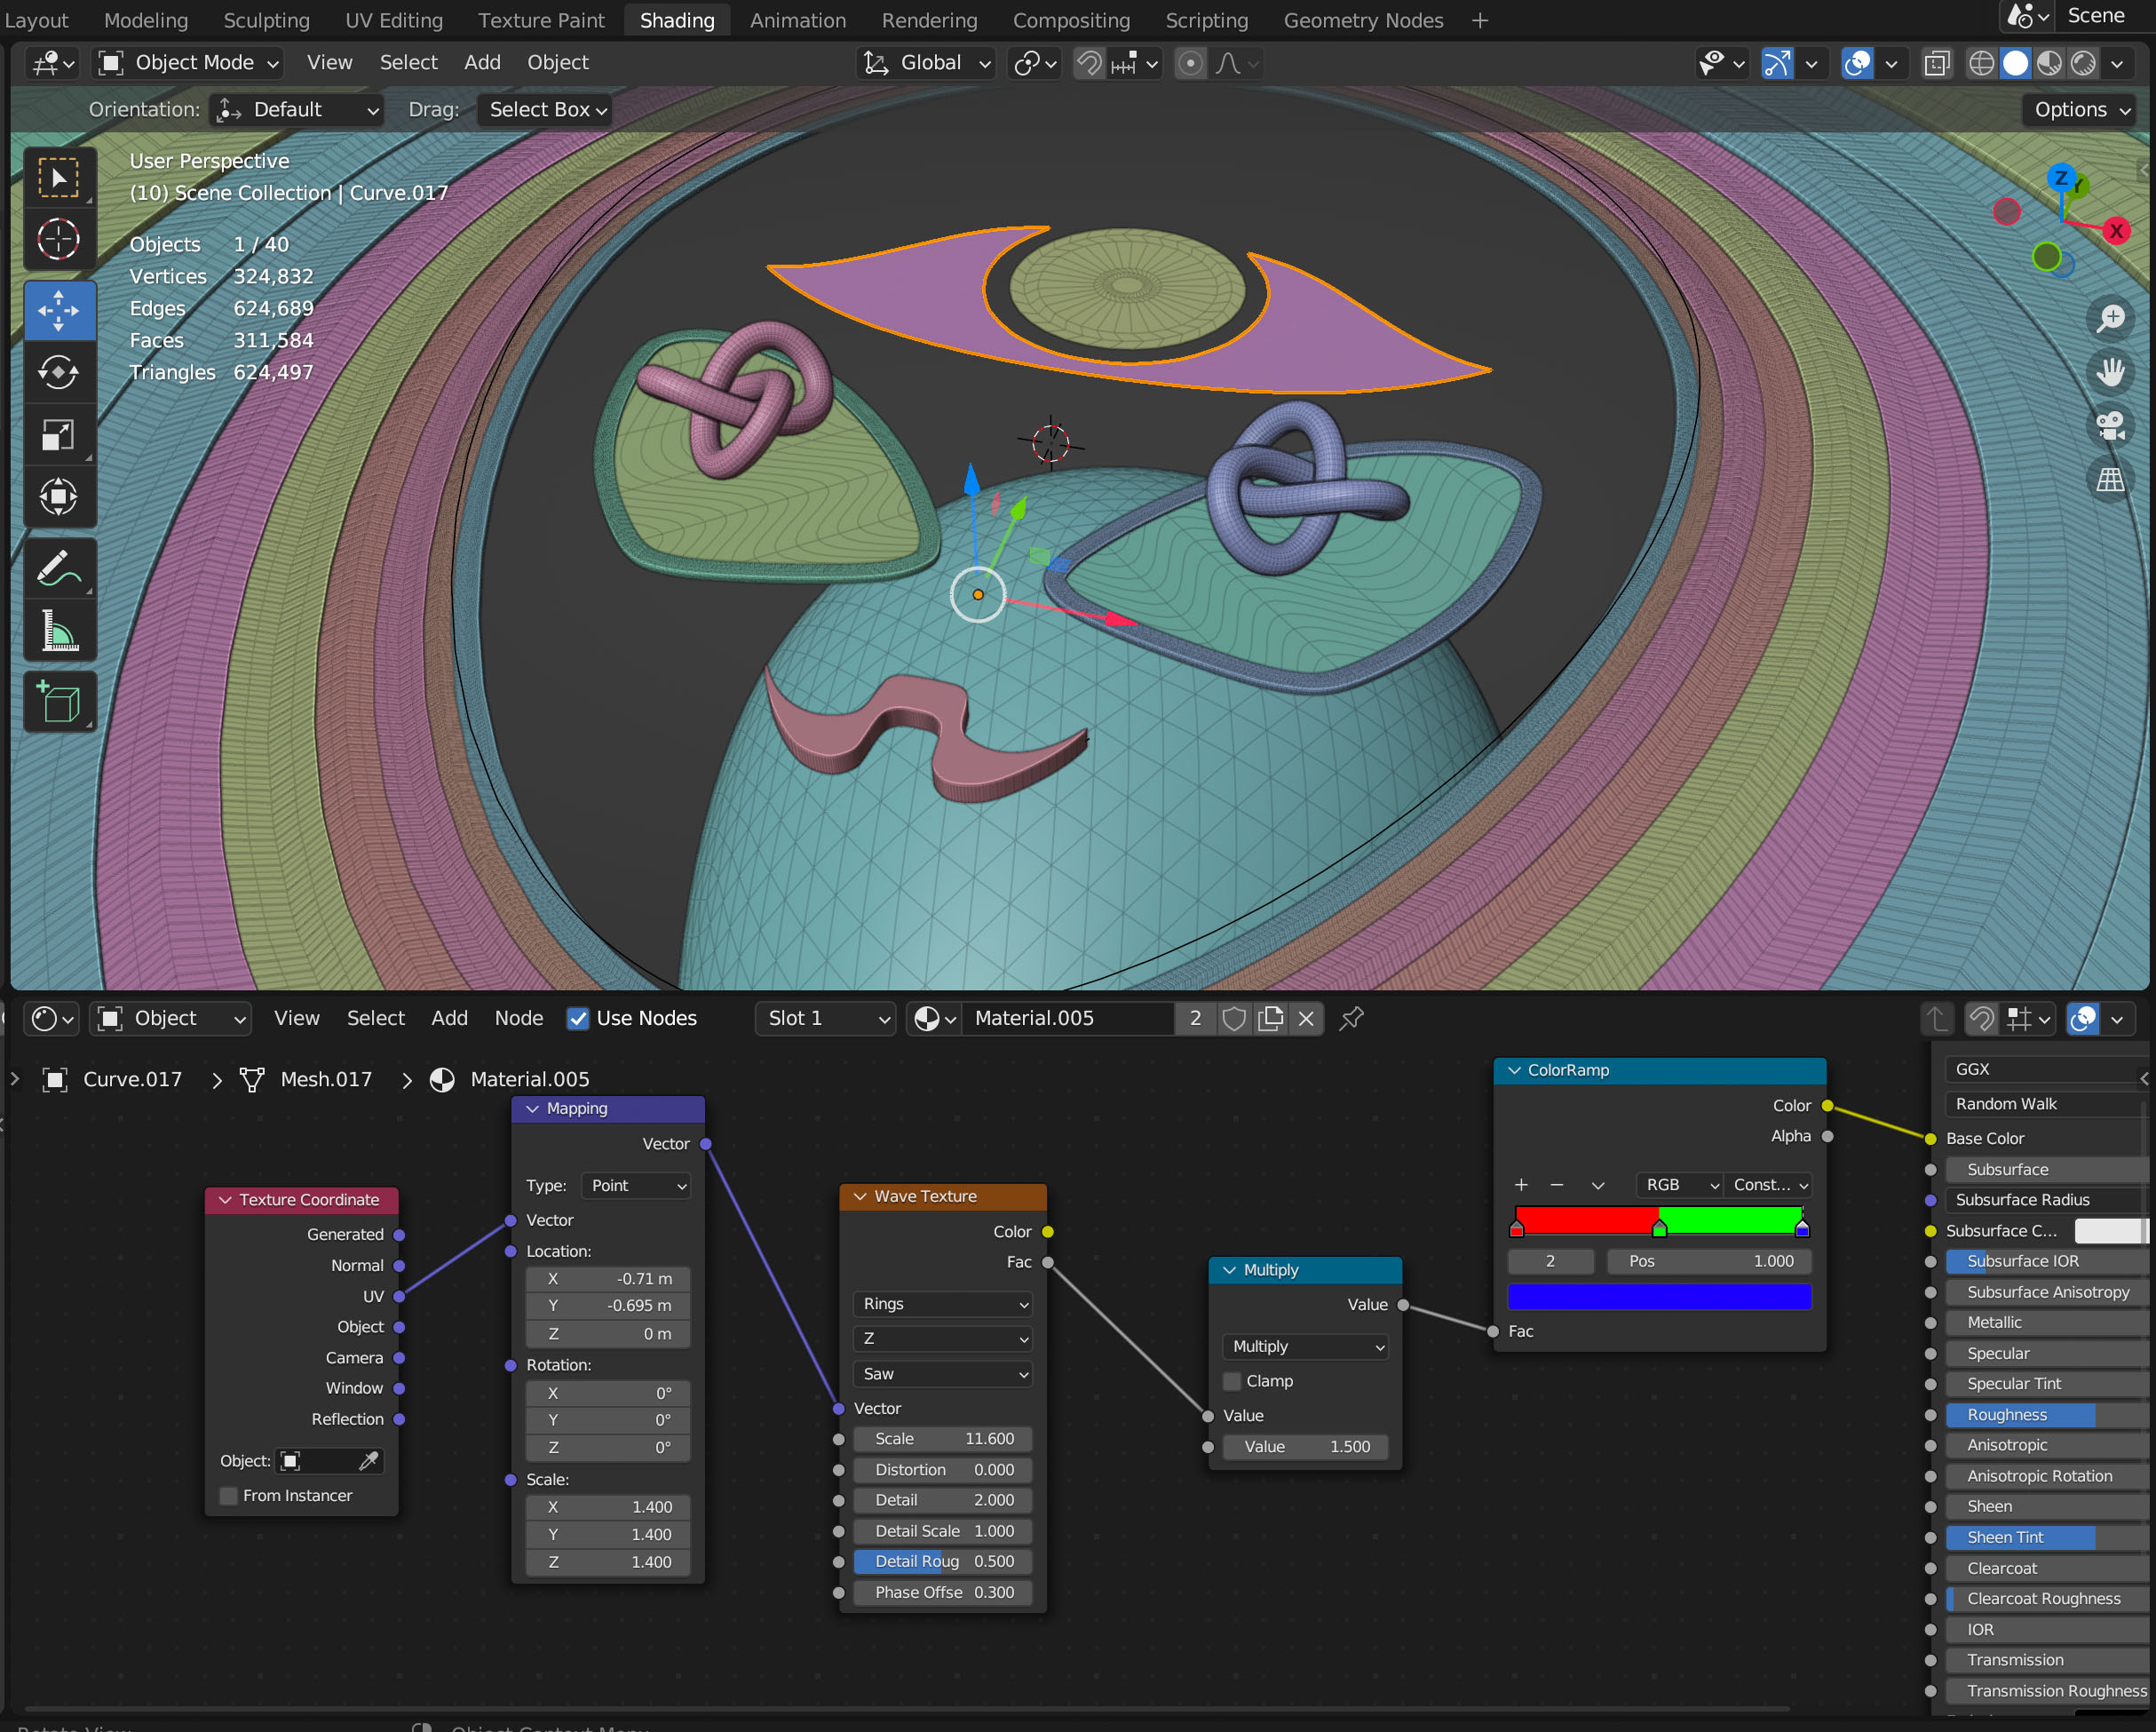This screenshot has height=1732, width=2156.
Task: Enable Clamp in Multiply node
Action: [1232, 1381]
